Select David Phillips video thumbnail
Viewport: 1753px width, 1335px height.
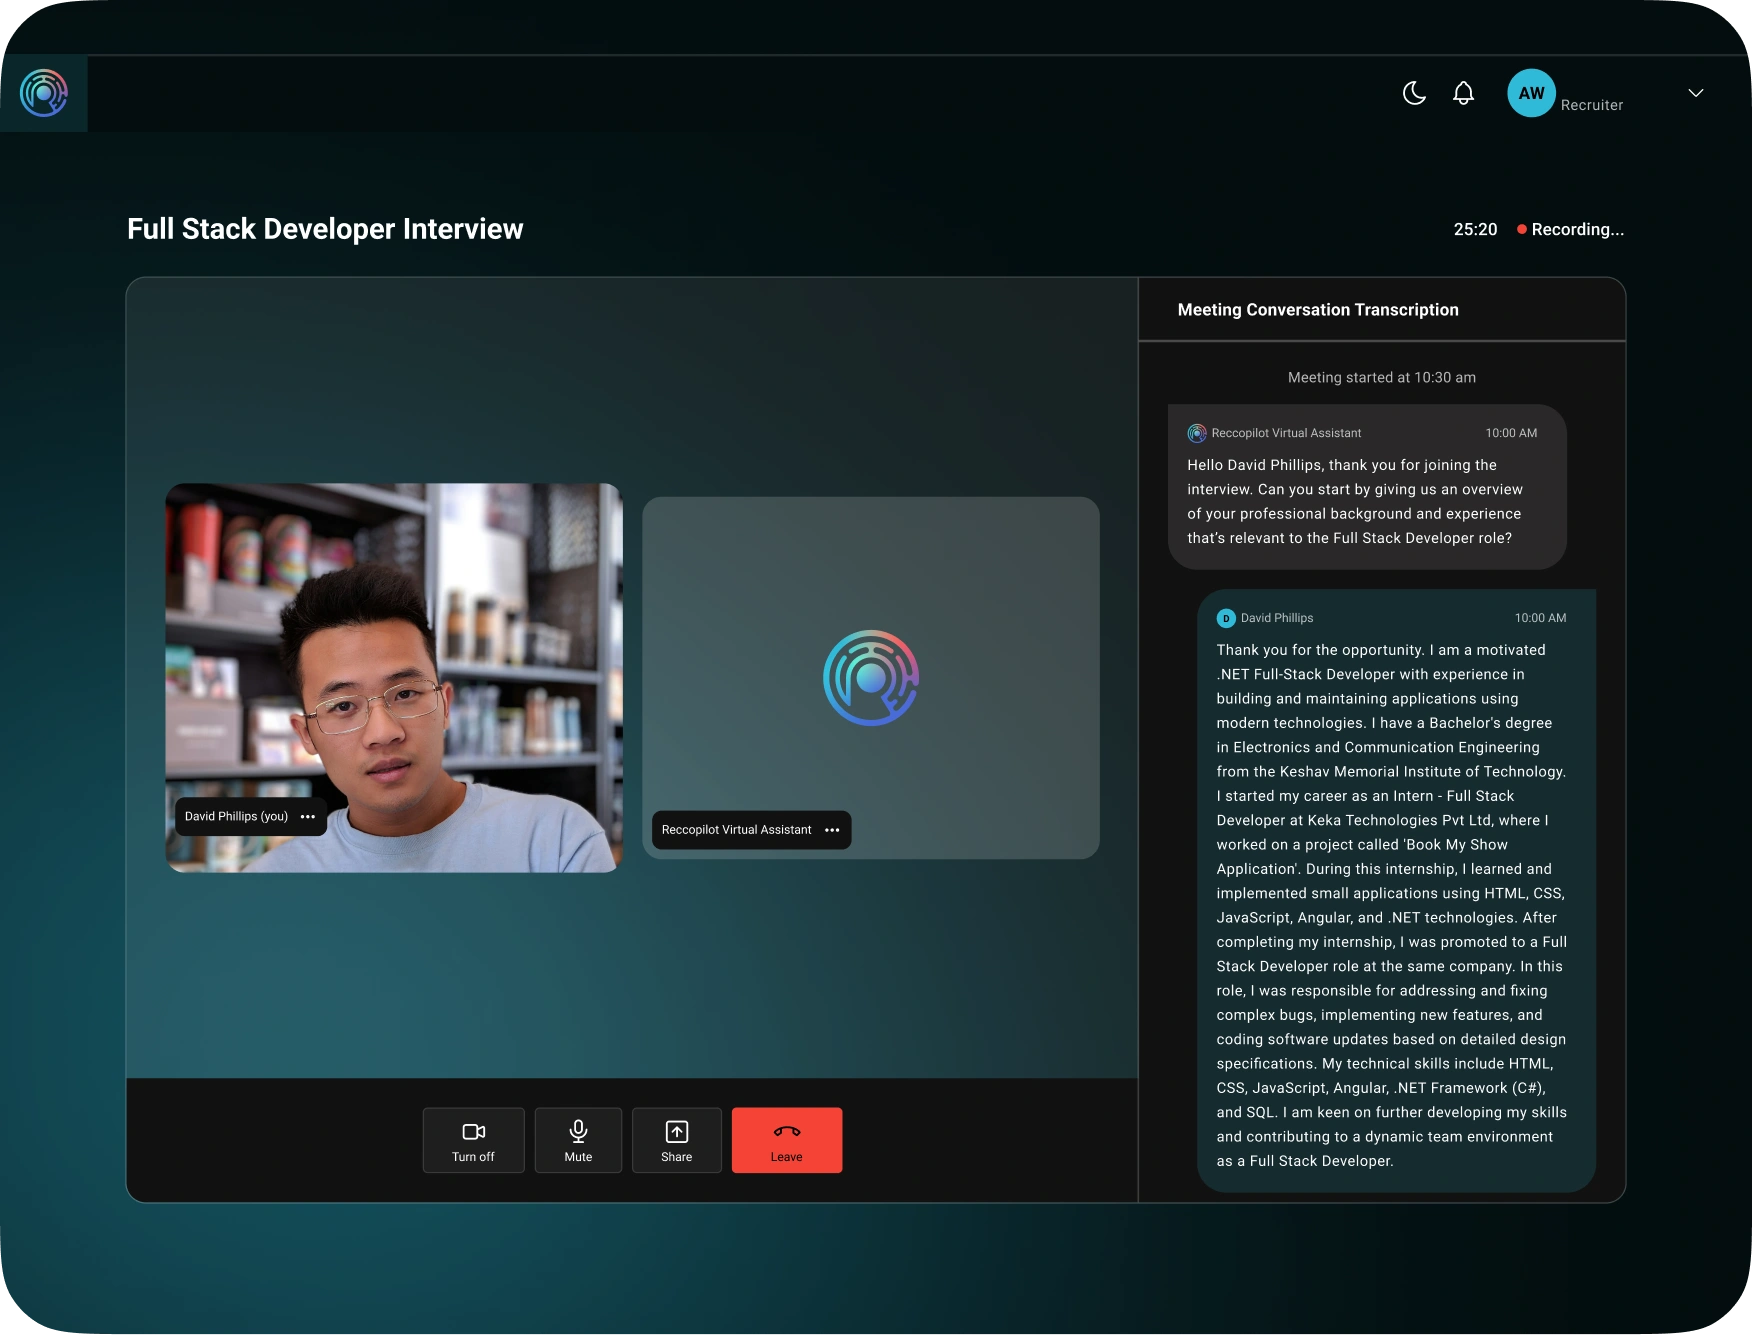tap(394, 678)
